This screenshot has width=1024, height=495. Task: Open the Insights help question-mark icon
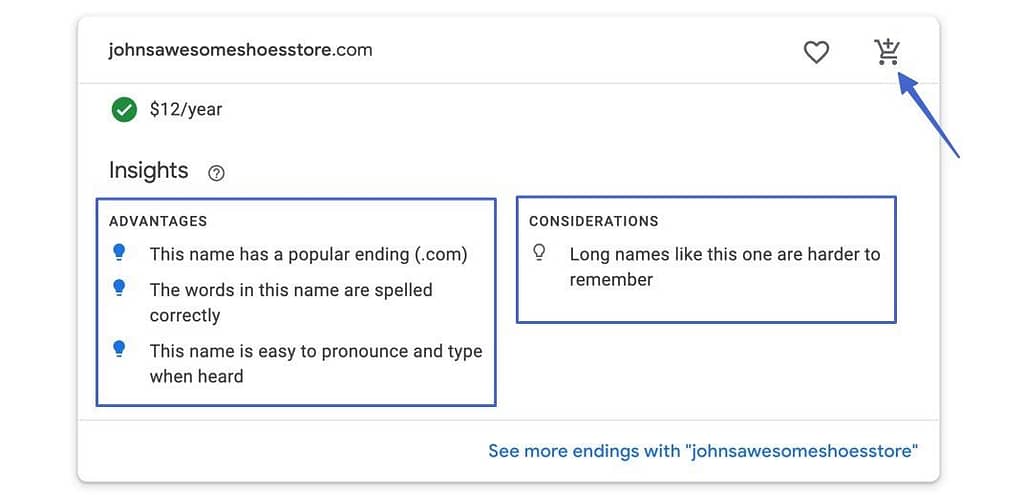point(216,173)
